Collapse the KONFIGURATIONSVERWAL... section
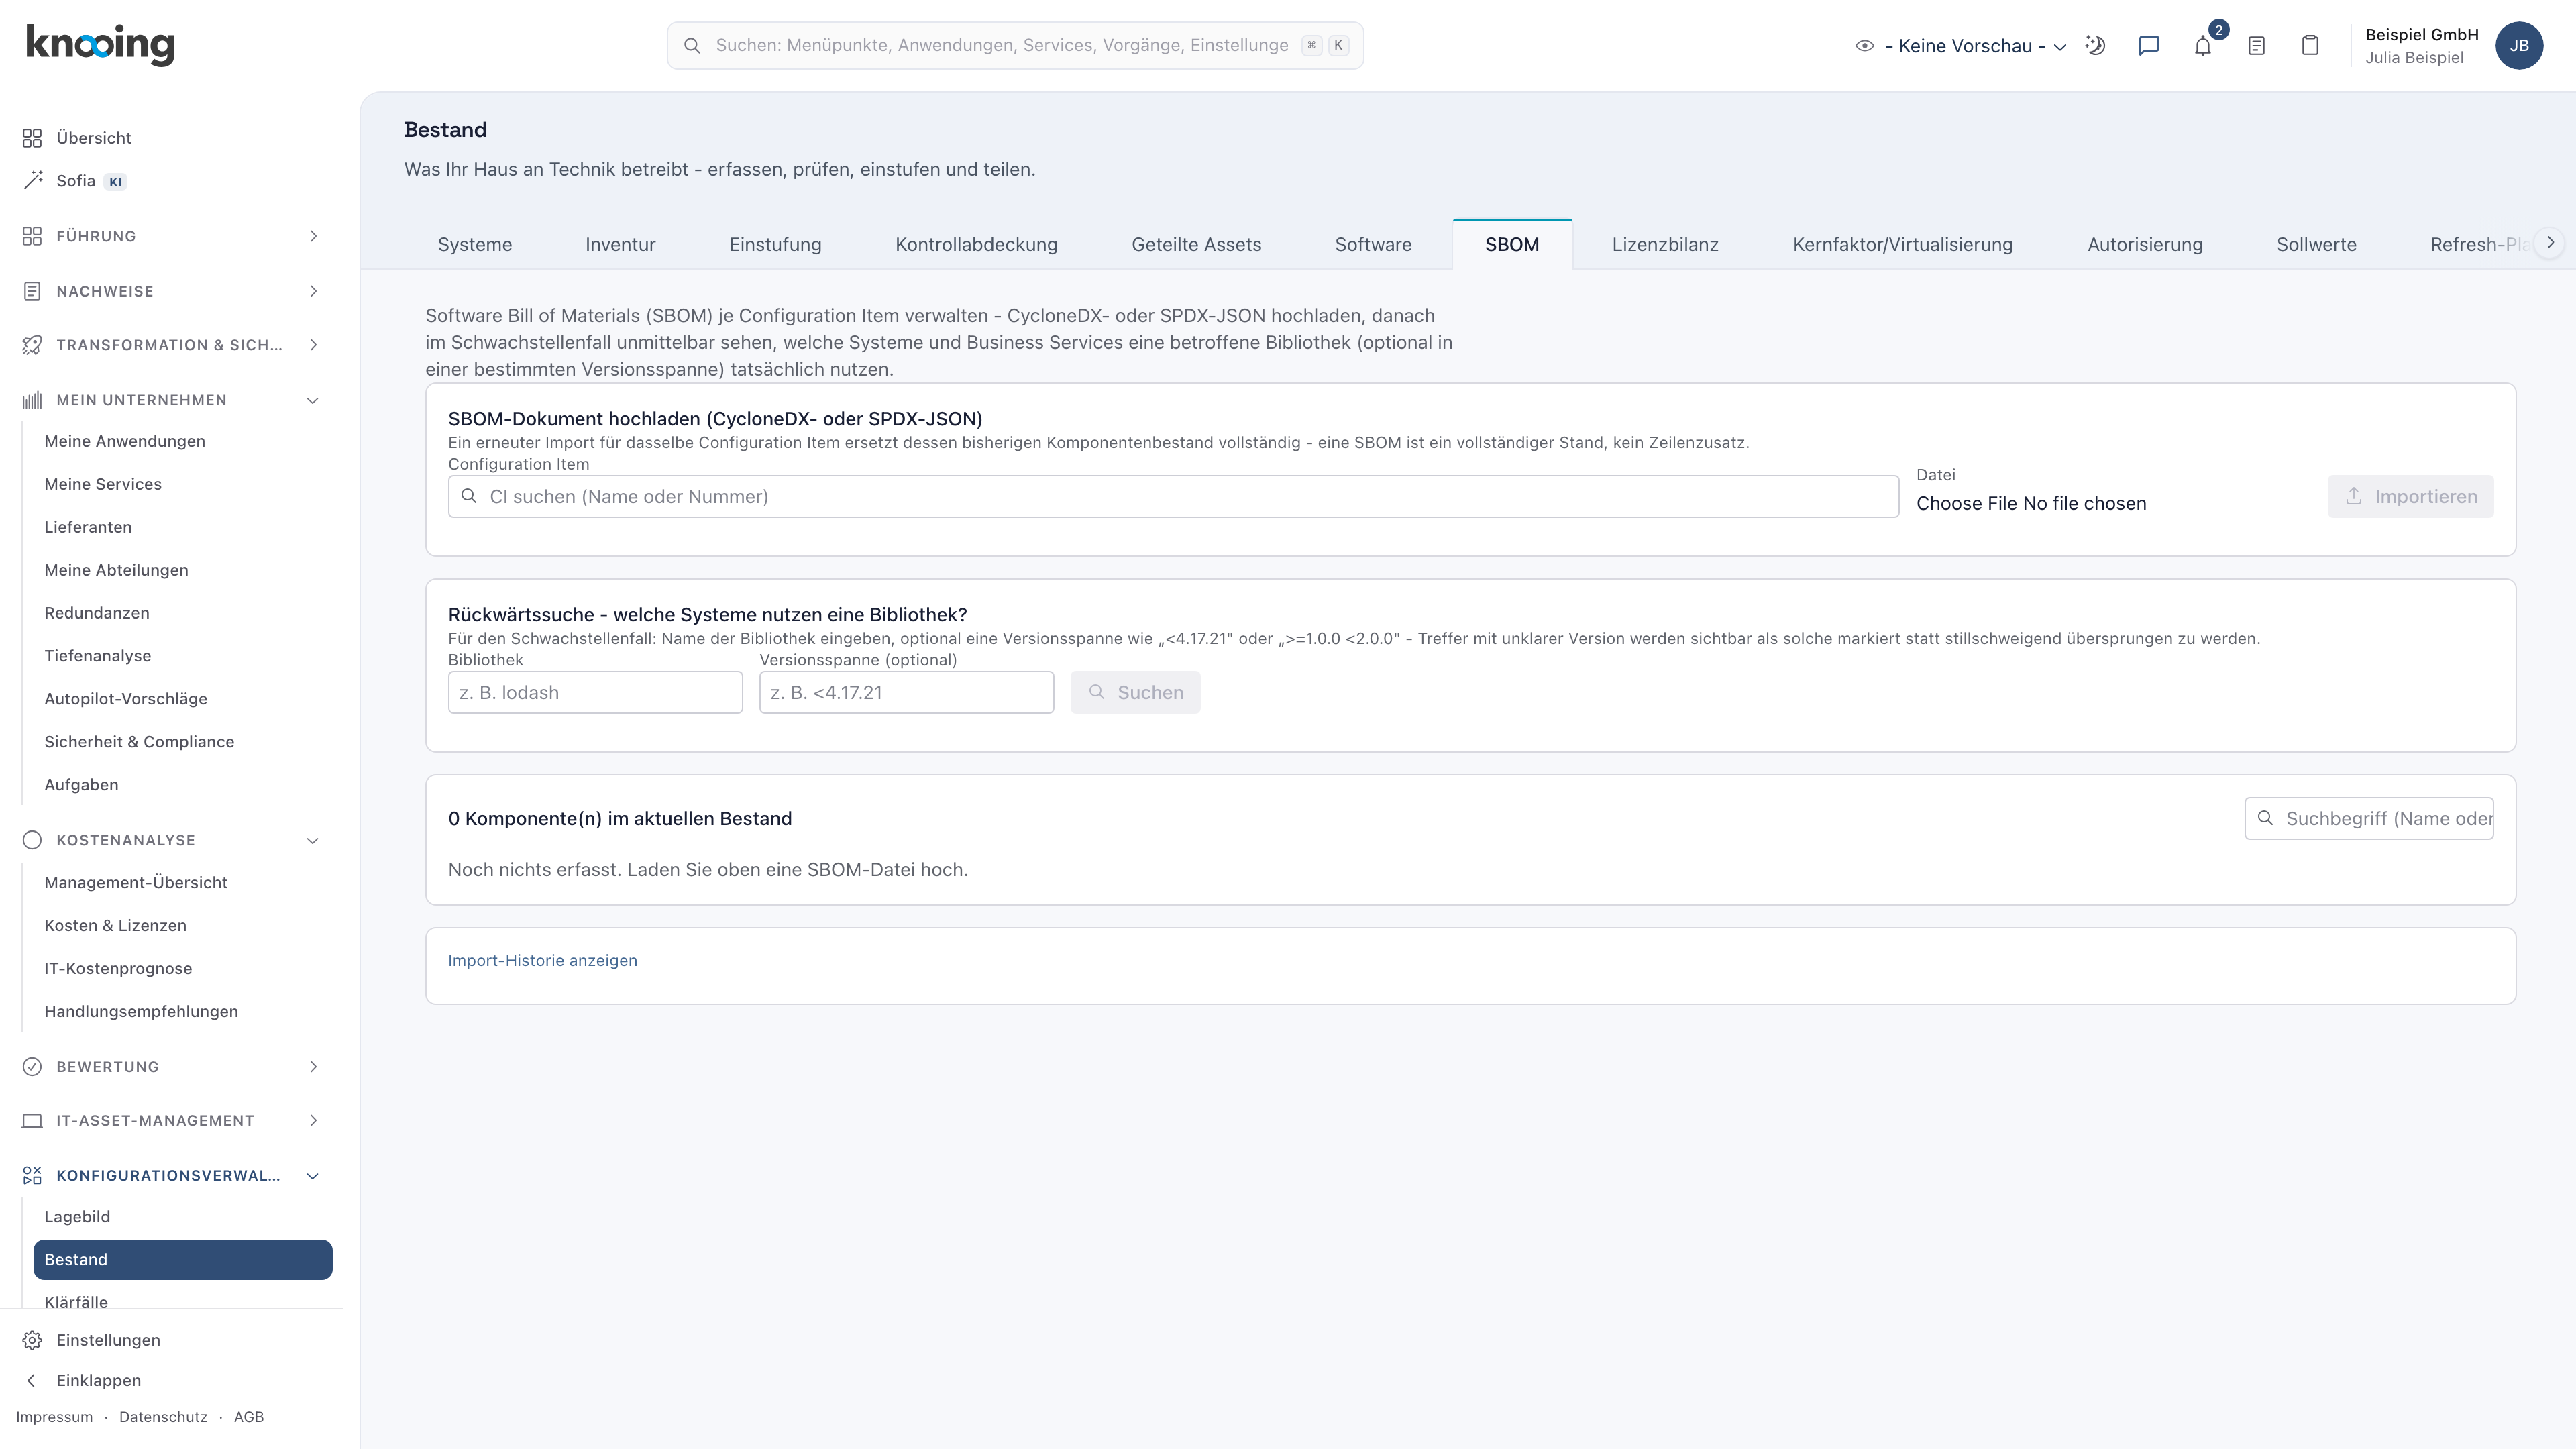This screenshot has width=2576, height=1449. (173, 1175)
